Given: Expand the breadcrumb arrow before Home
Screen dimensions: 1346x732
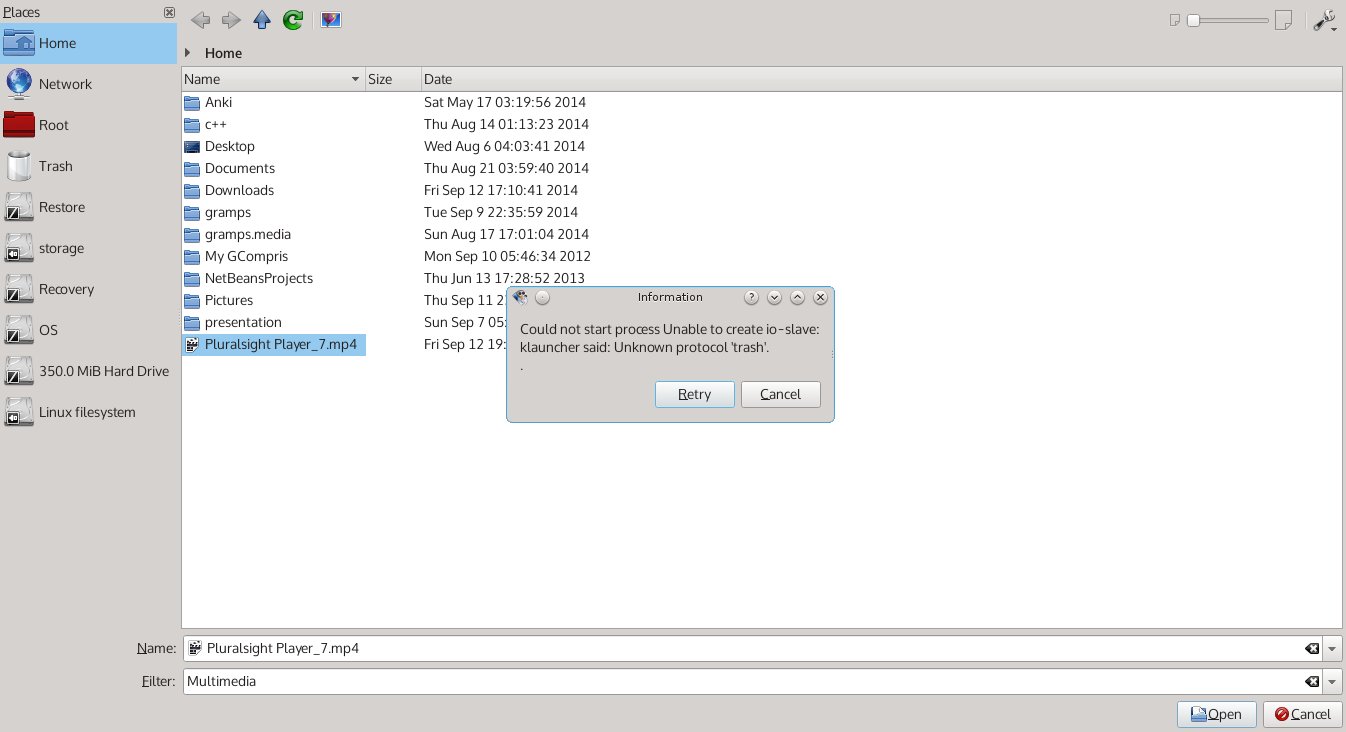Looking at the screenshot, I should tap(188, 53).
